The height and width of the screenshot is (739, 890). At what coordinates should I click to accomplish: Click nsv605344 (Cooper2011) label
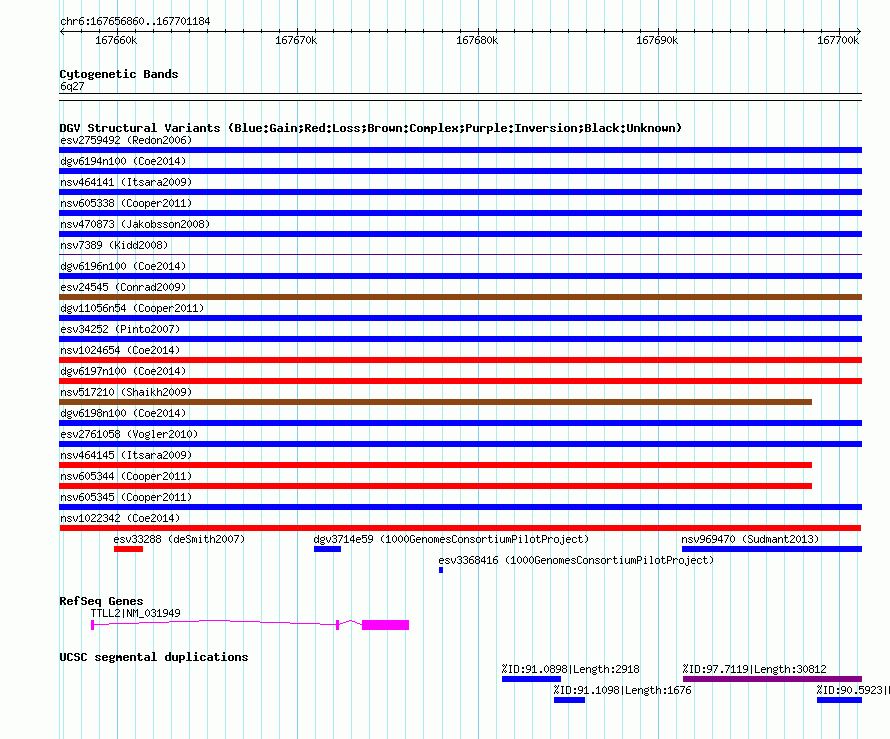pyautogui.click(x=126, y=476)
